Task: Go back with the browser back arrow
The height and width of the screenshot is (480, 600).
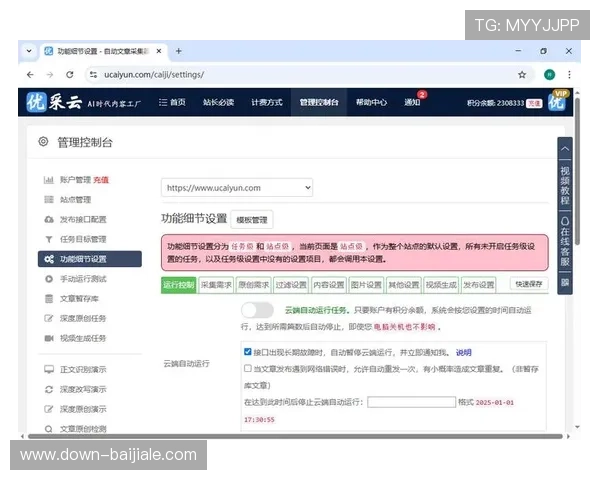Action: pos(30,75)
